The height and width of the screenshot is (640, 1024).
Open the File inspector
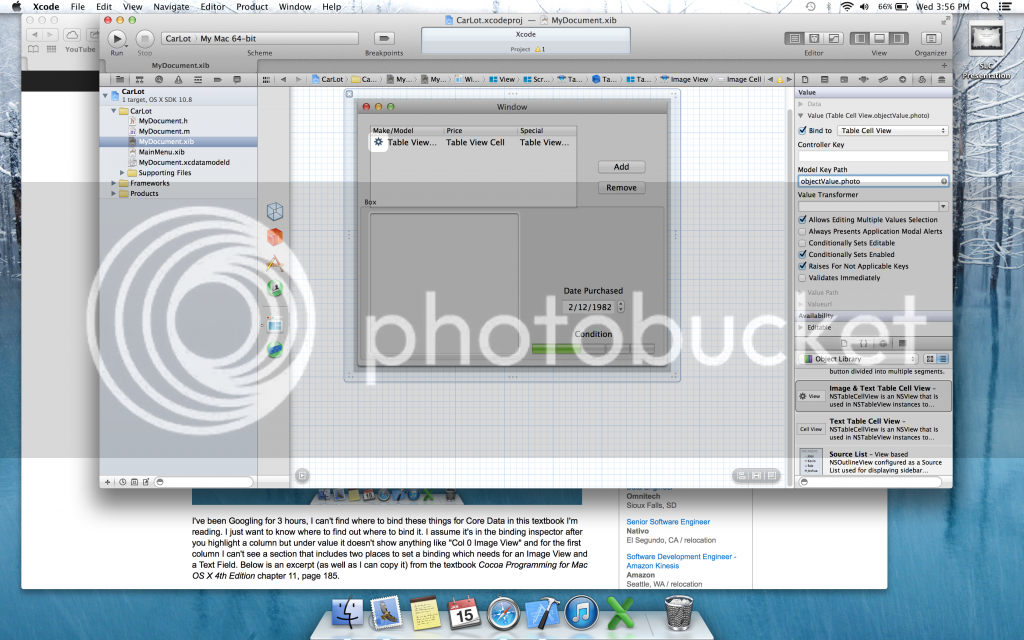(805, 80)
